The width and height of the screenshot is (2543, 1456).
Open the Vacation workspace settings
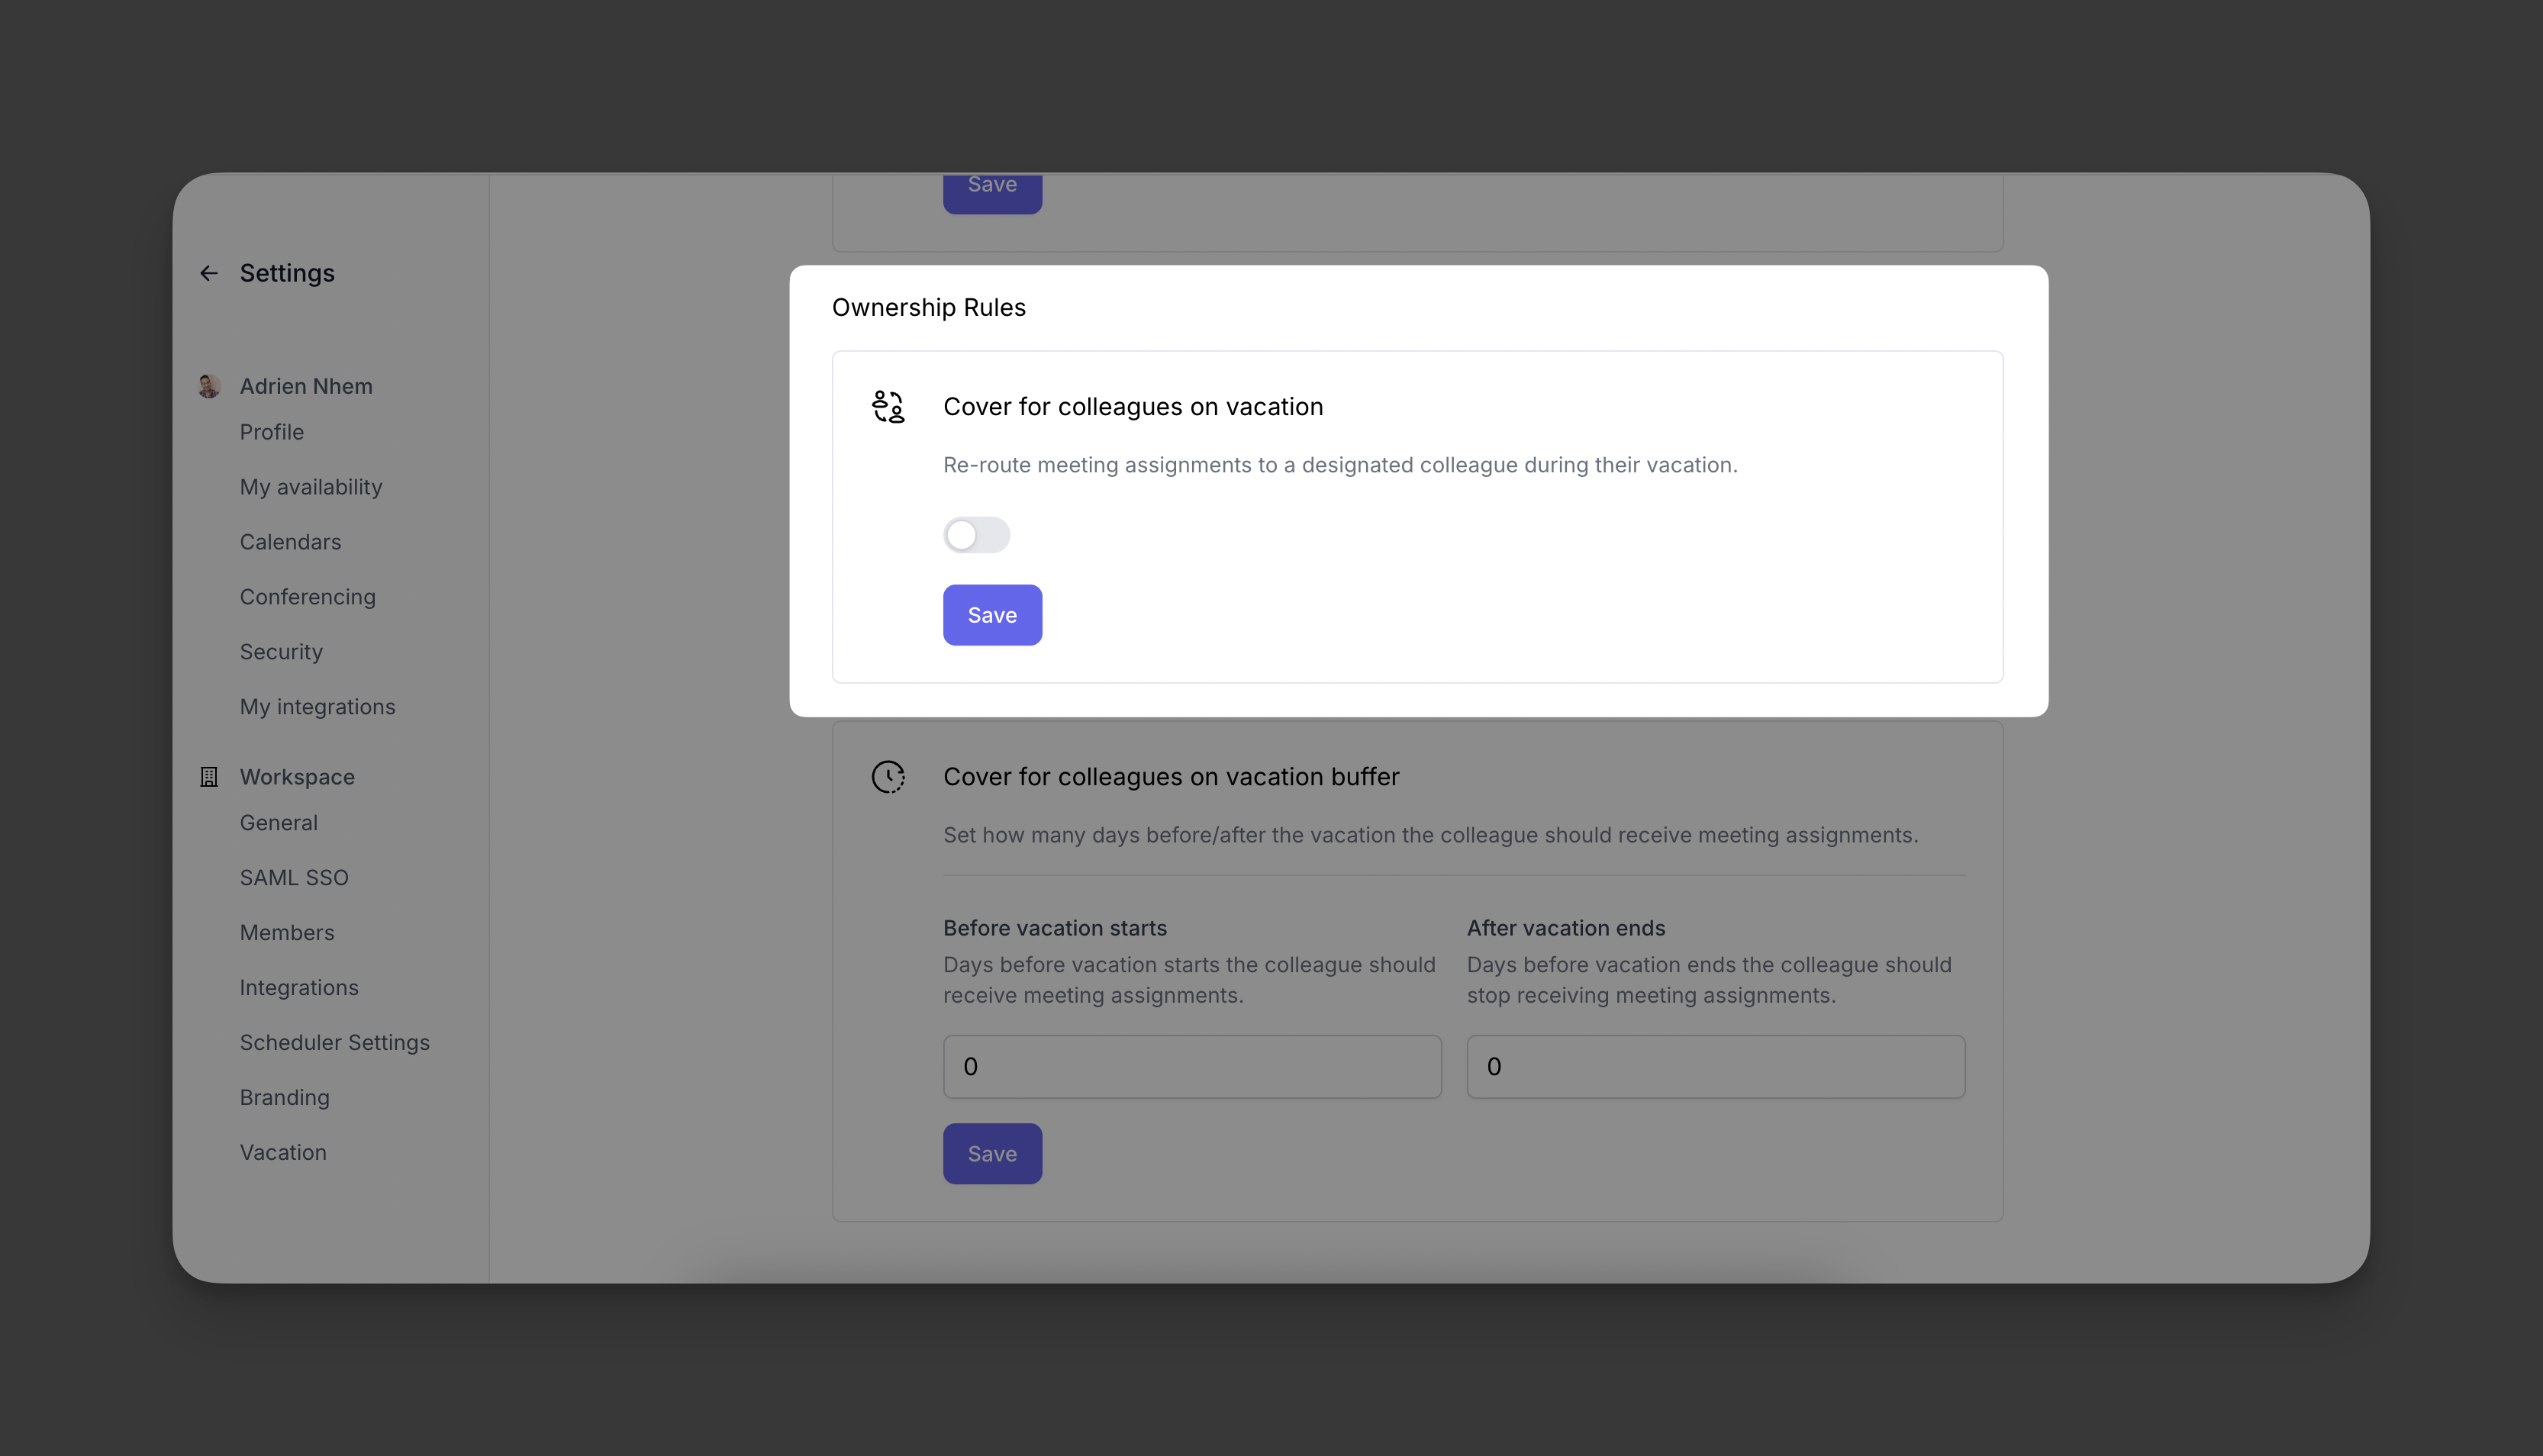tap(283, 1153)
